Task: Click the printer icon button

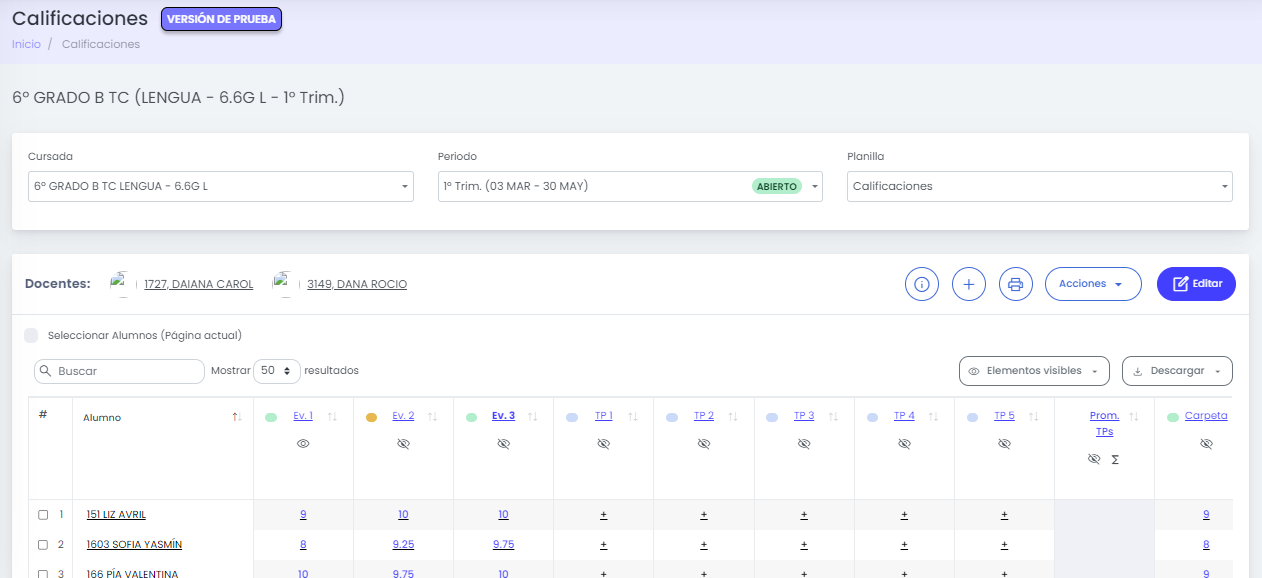Action: point(1016,284)
